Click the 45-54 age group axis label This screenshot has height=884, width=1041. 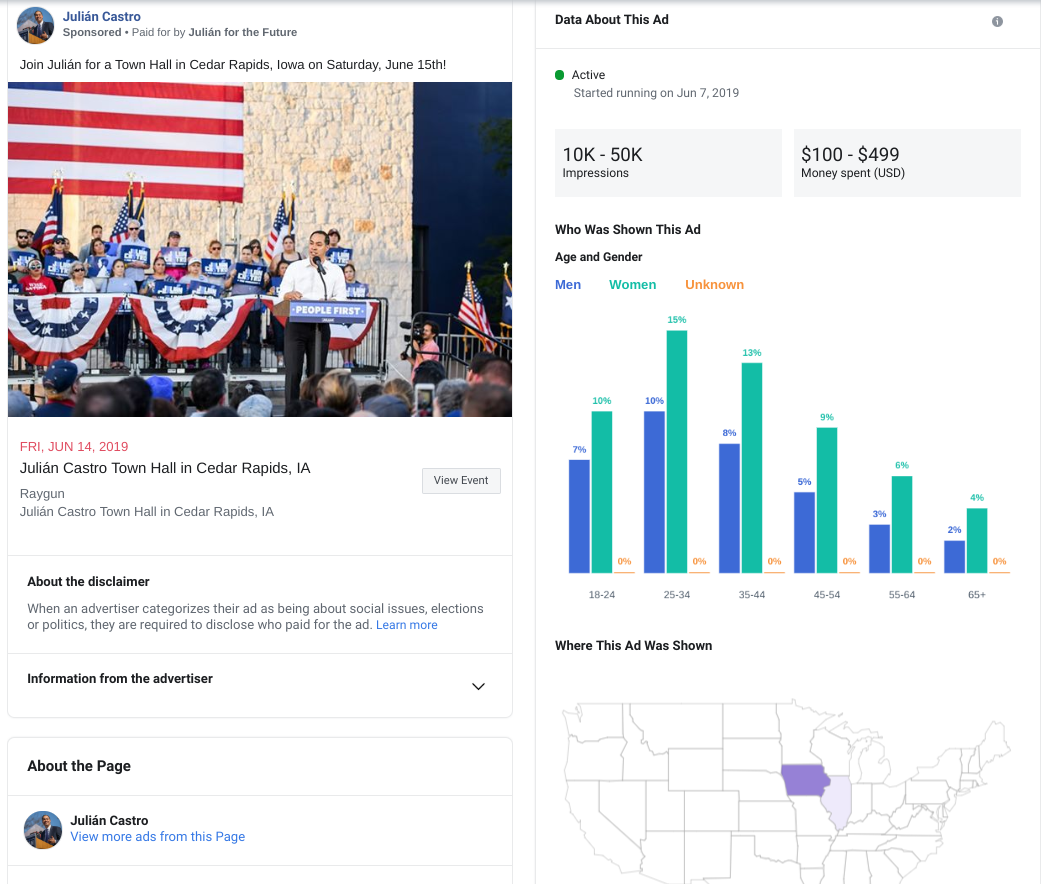point(827,595)
